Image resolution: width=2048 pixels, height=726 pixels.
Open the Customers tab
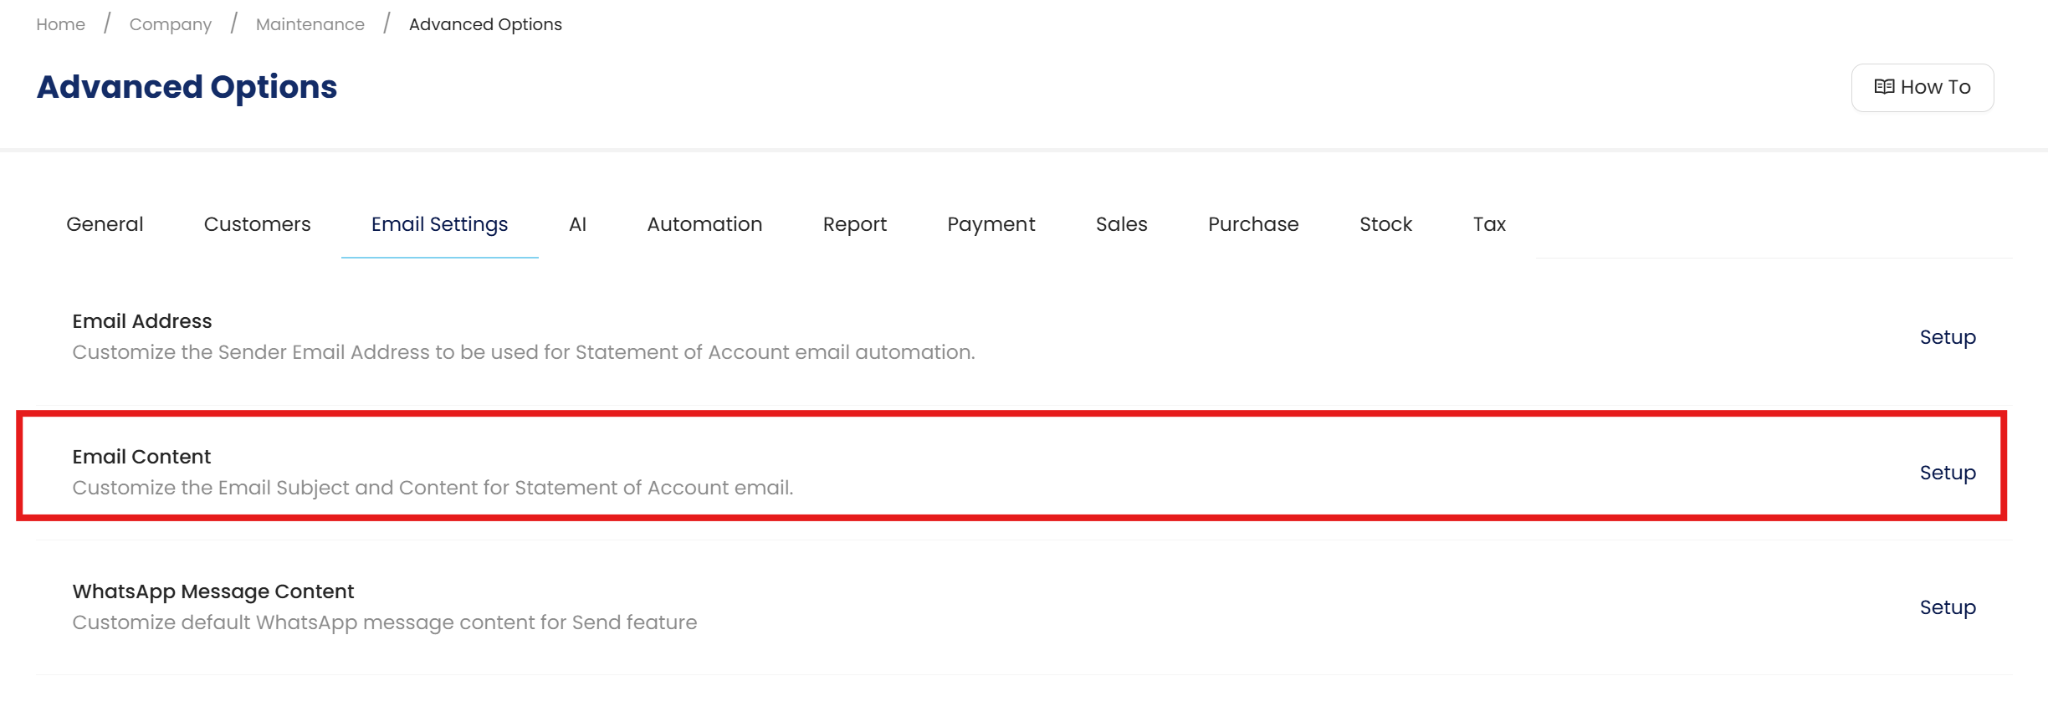coord(257,224)
